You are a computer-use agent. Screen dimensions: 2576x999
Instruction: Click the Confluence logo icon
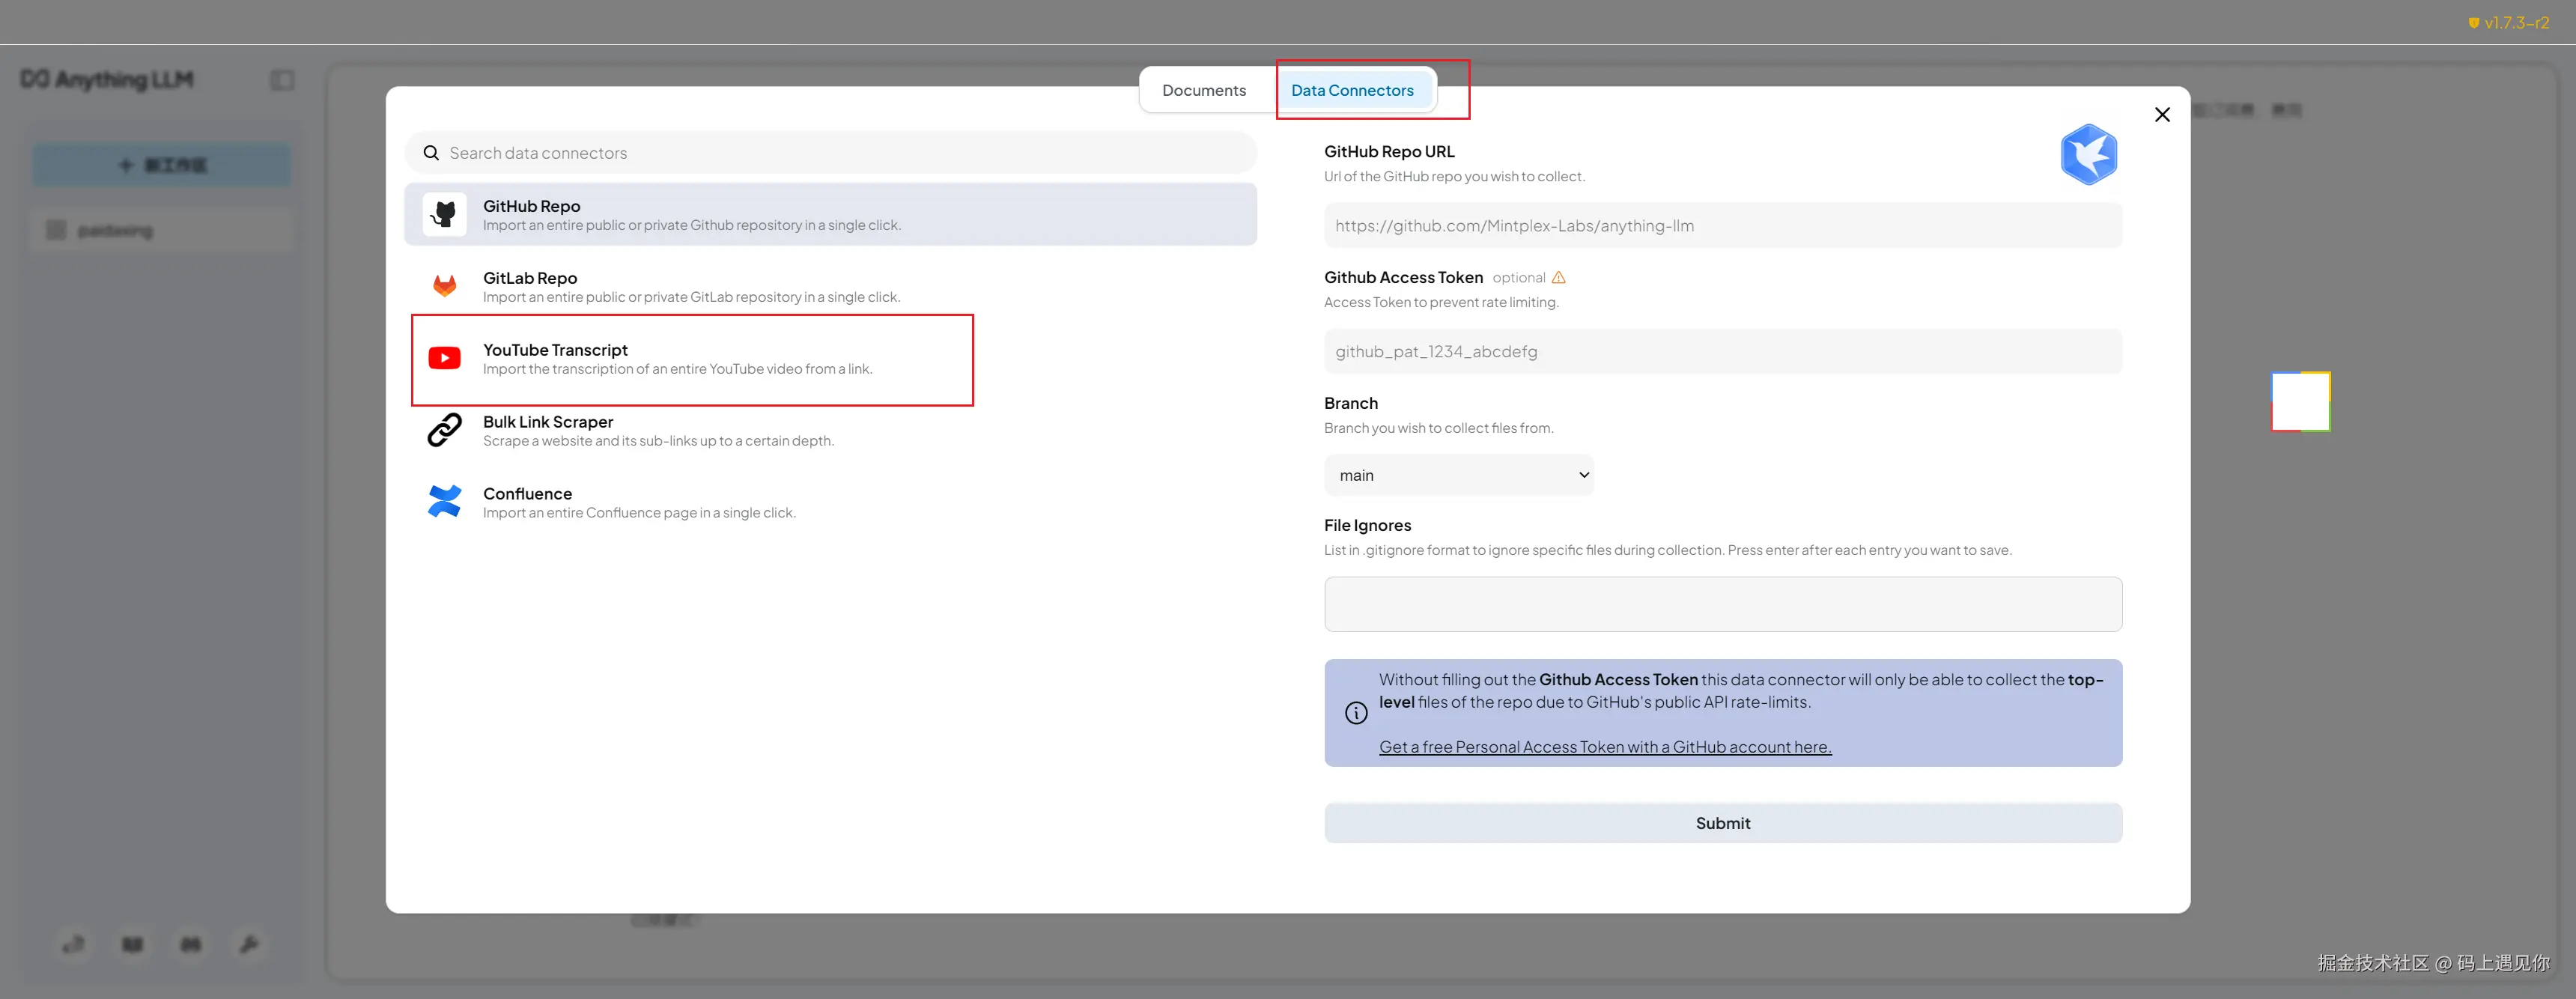(444, 501)
